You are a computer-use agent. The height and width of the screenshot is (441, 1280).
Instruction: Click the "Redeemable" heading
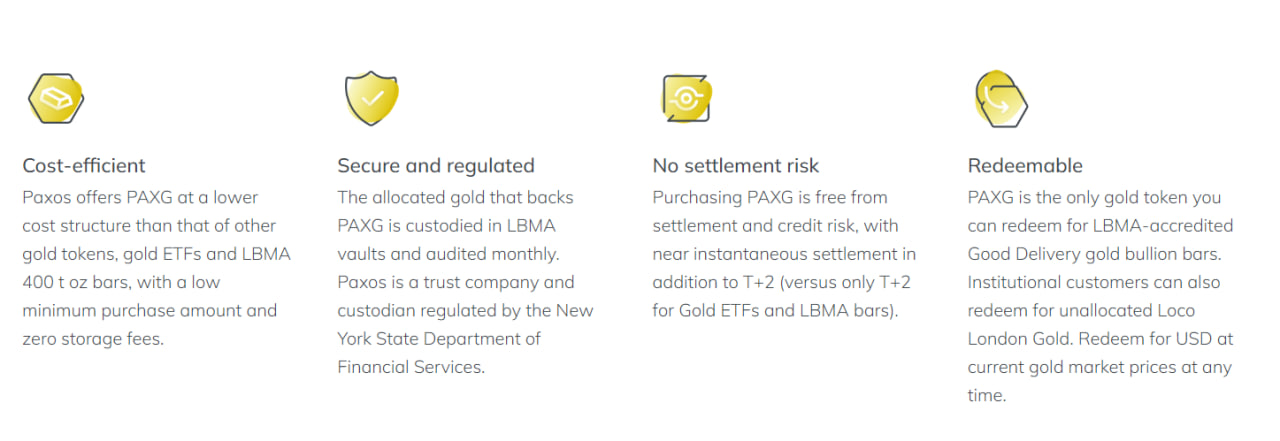[x=1025, y=166]
